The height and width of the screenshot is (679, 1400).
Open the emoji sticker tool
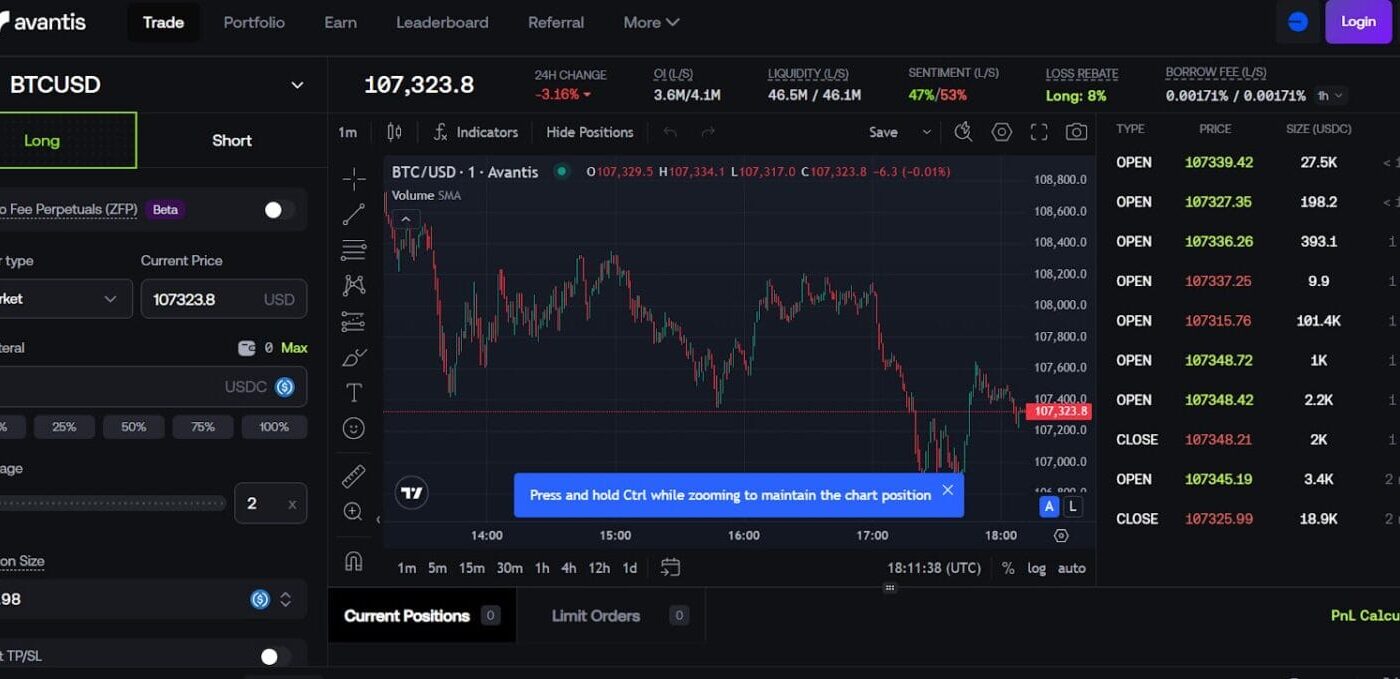[354, 428]
